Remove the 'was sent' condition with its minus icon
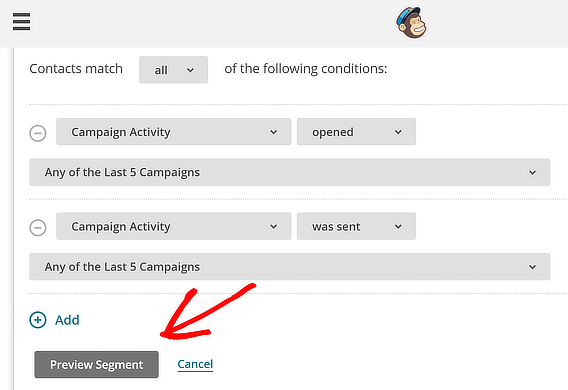Viewport: 568px width, 390px height. click(38, 228)
